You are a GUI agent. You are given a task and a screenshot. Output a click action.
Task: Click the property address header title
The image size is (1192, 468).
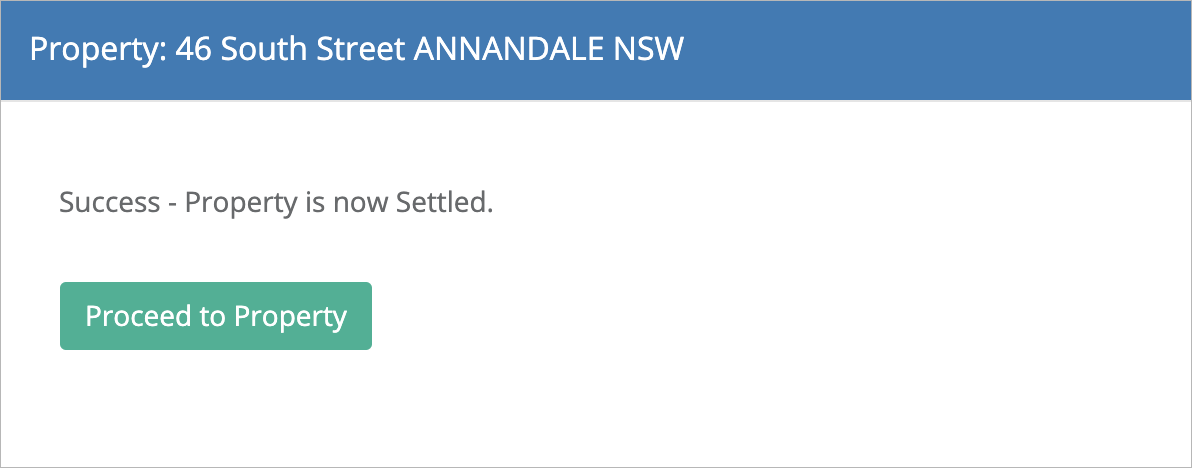pyautogui.click(x=357, y=50)
